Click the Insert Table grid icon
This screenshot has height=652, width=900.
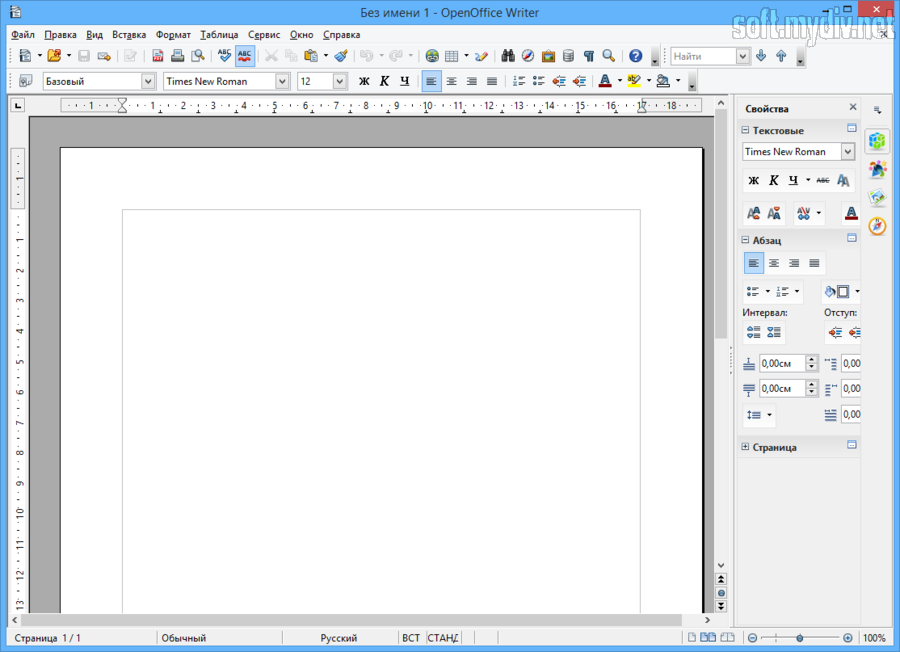click(x=452, y=56)
